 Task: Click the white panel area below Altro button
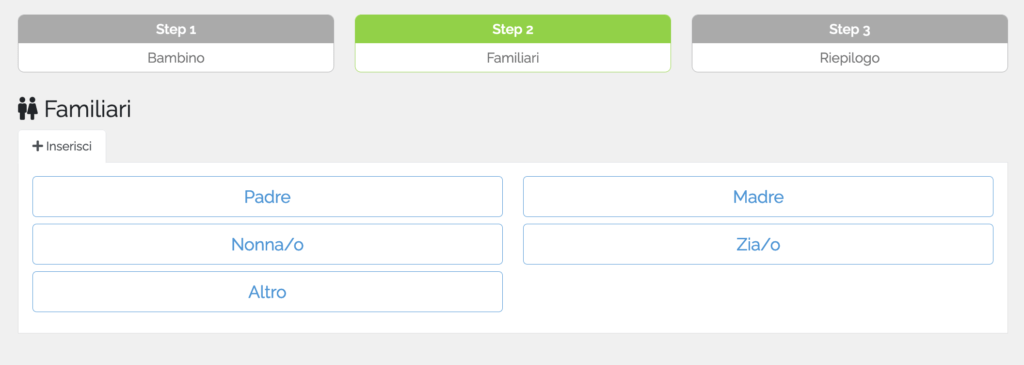coord(267,323)
